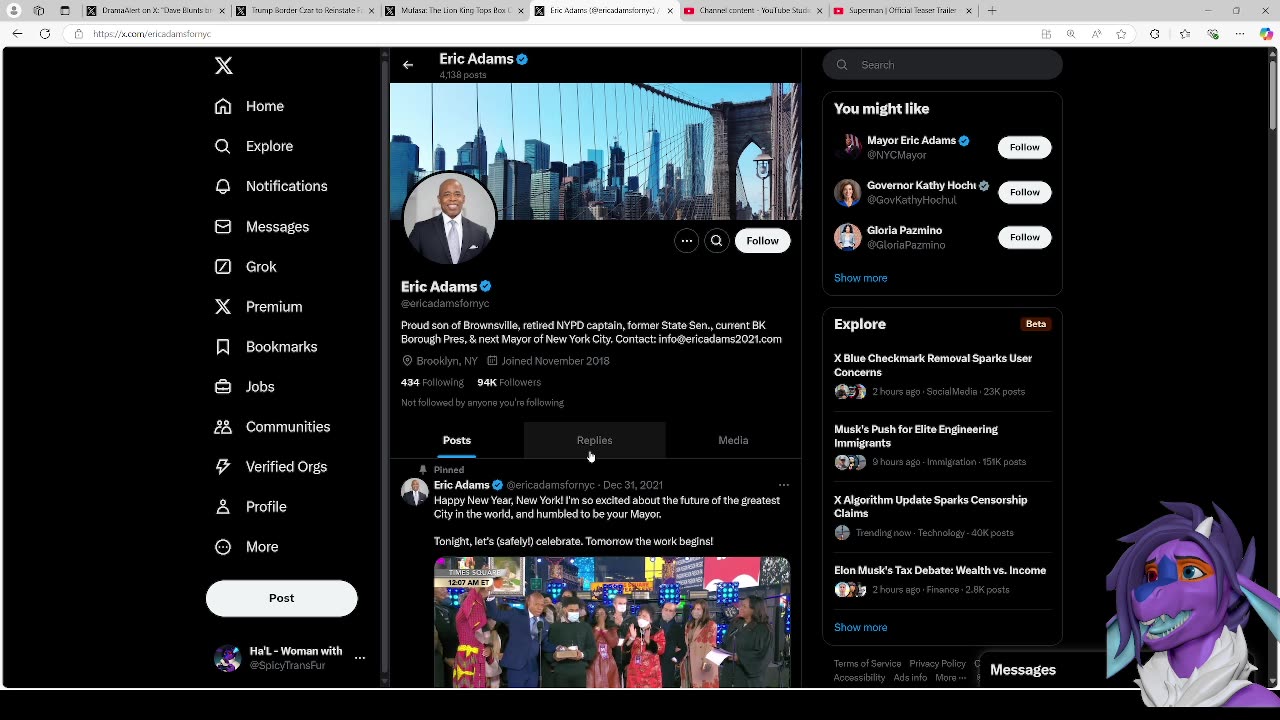Open Verified Orgs in sidebar
The width and height of the screenshot is (1280, 720).
tap(271, 467)
